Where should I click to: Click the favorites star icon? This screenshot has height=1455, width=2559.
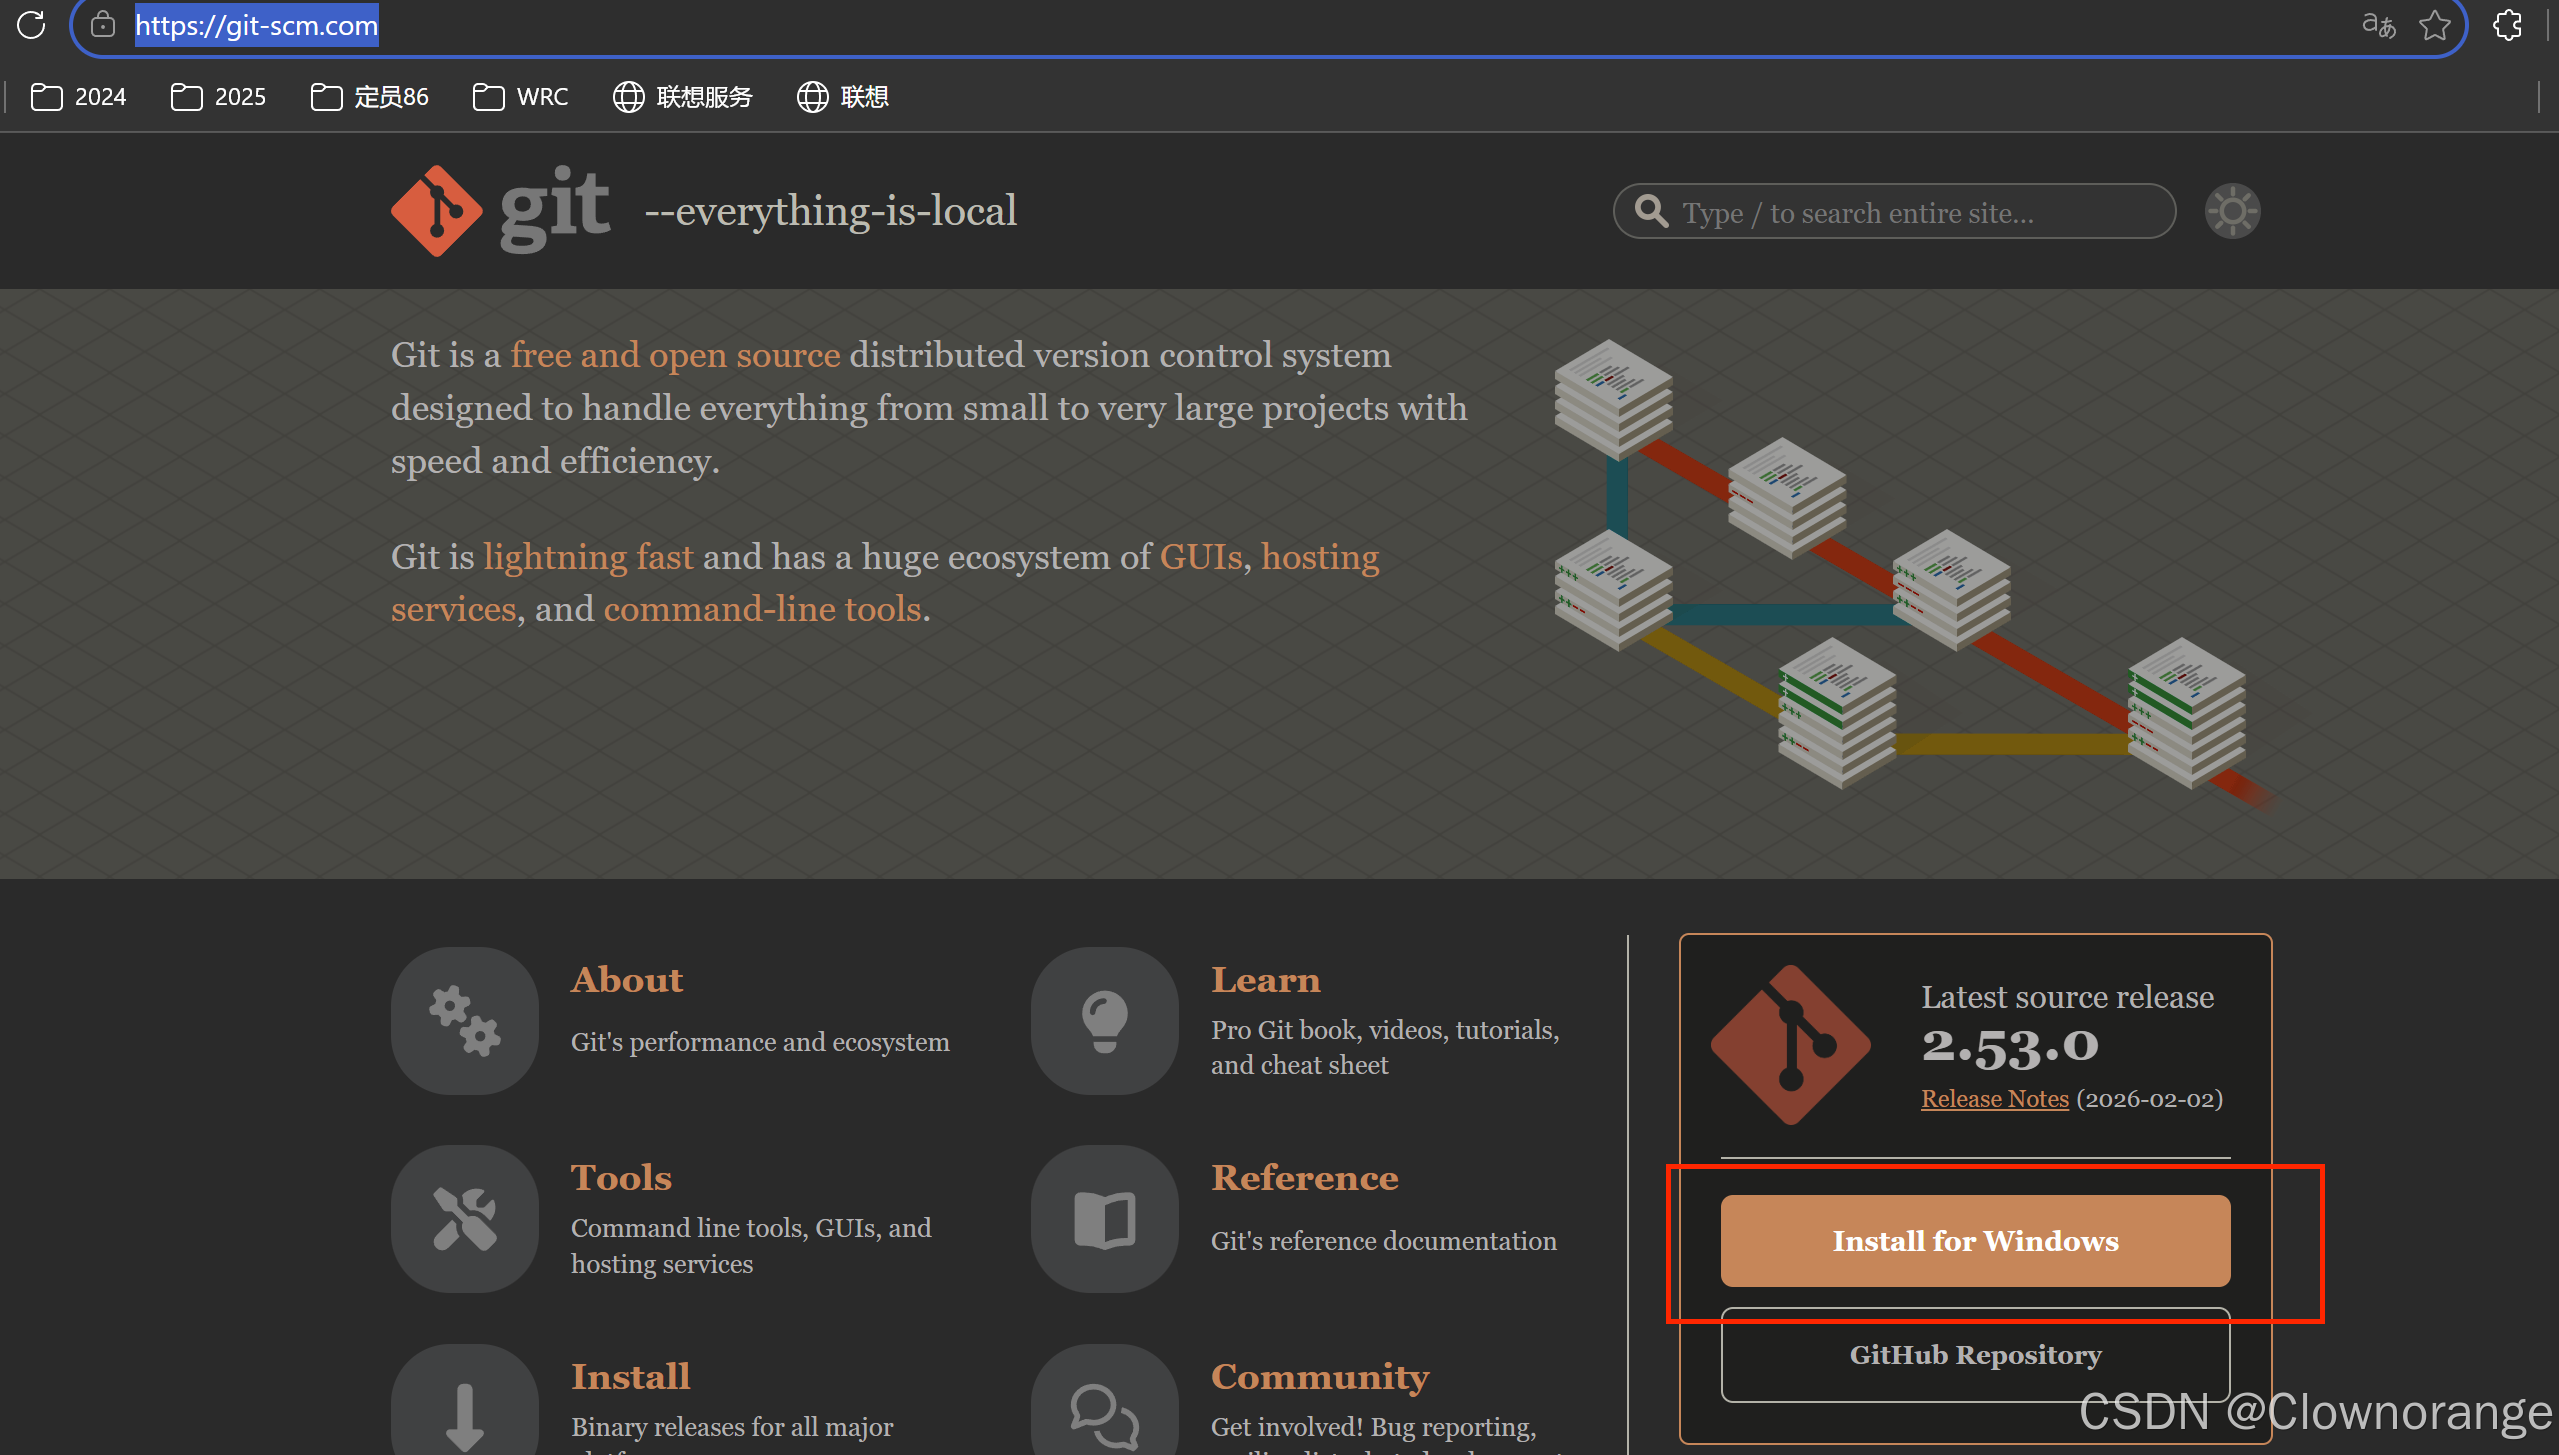[2434, 25]
